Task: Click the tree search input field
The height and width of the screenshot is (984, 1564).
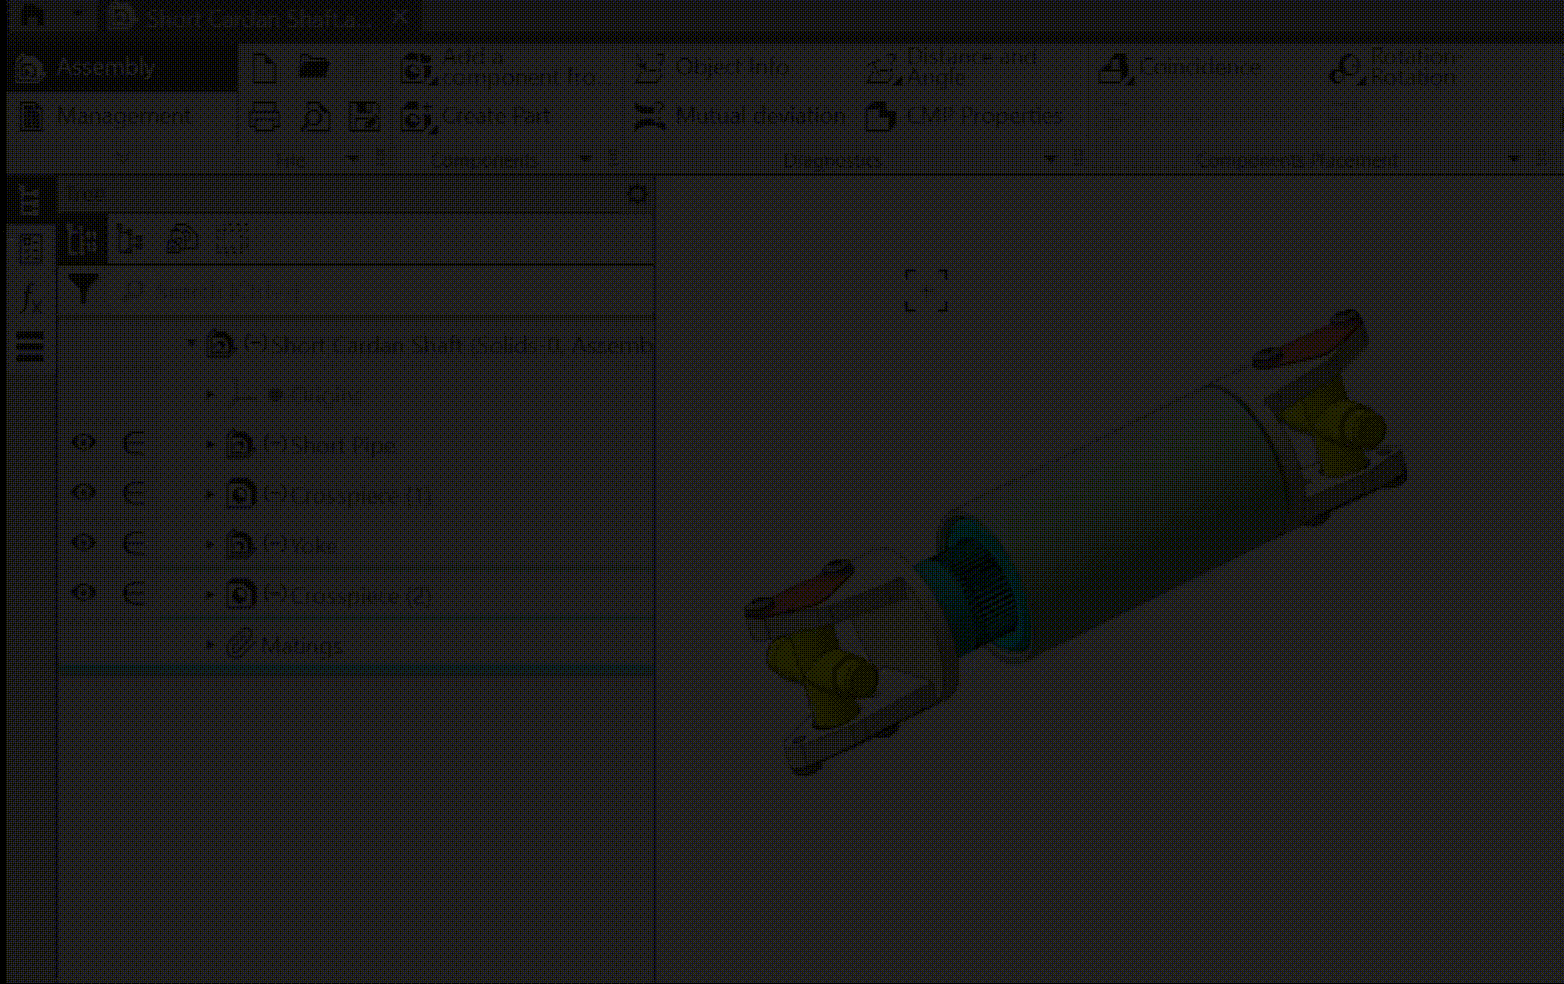Action: (x=380, y=291)
